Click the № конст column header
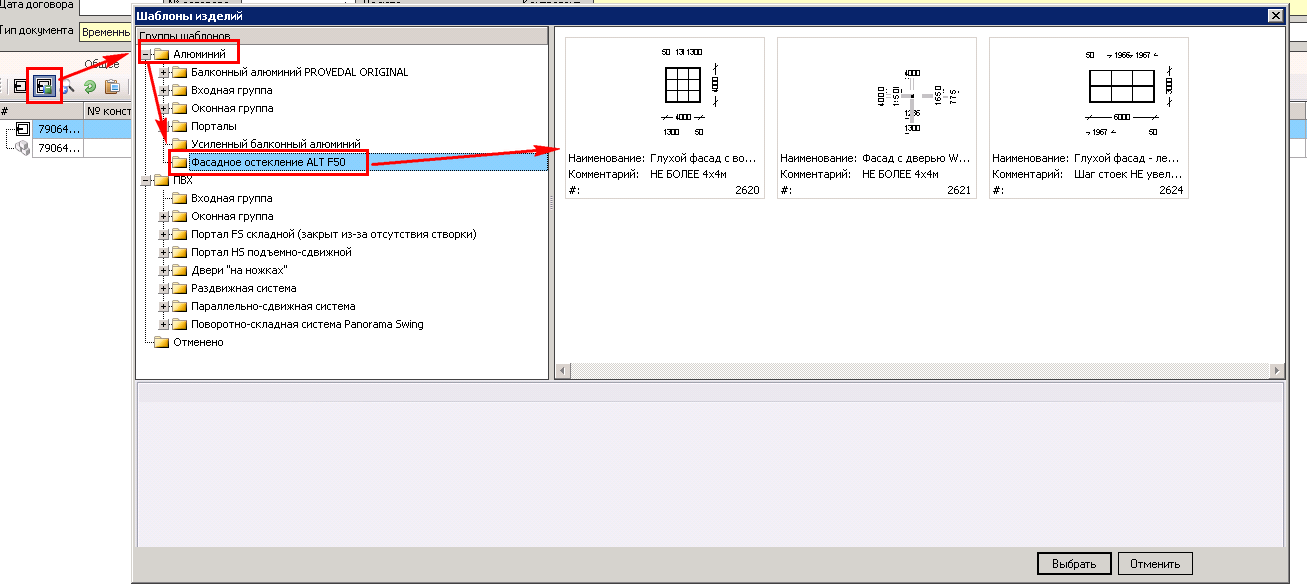The image size is (1307, 587). pyautogui.click(x=108, y=112)
